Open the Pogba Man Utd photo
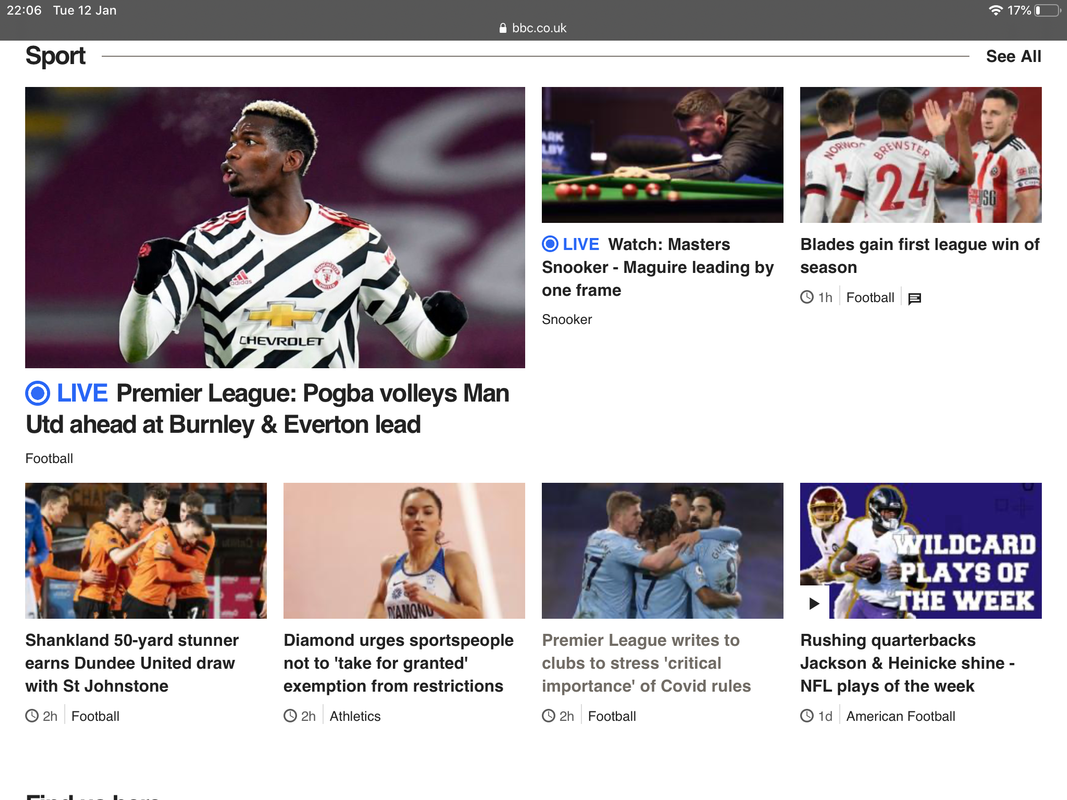This screenshot has height=800, width=1067. 275,227
